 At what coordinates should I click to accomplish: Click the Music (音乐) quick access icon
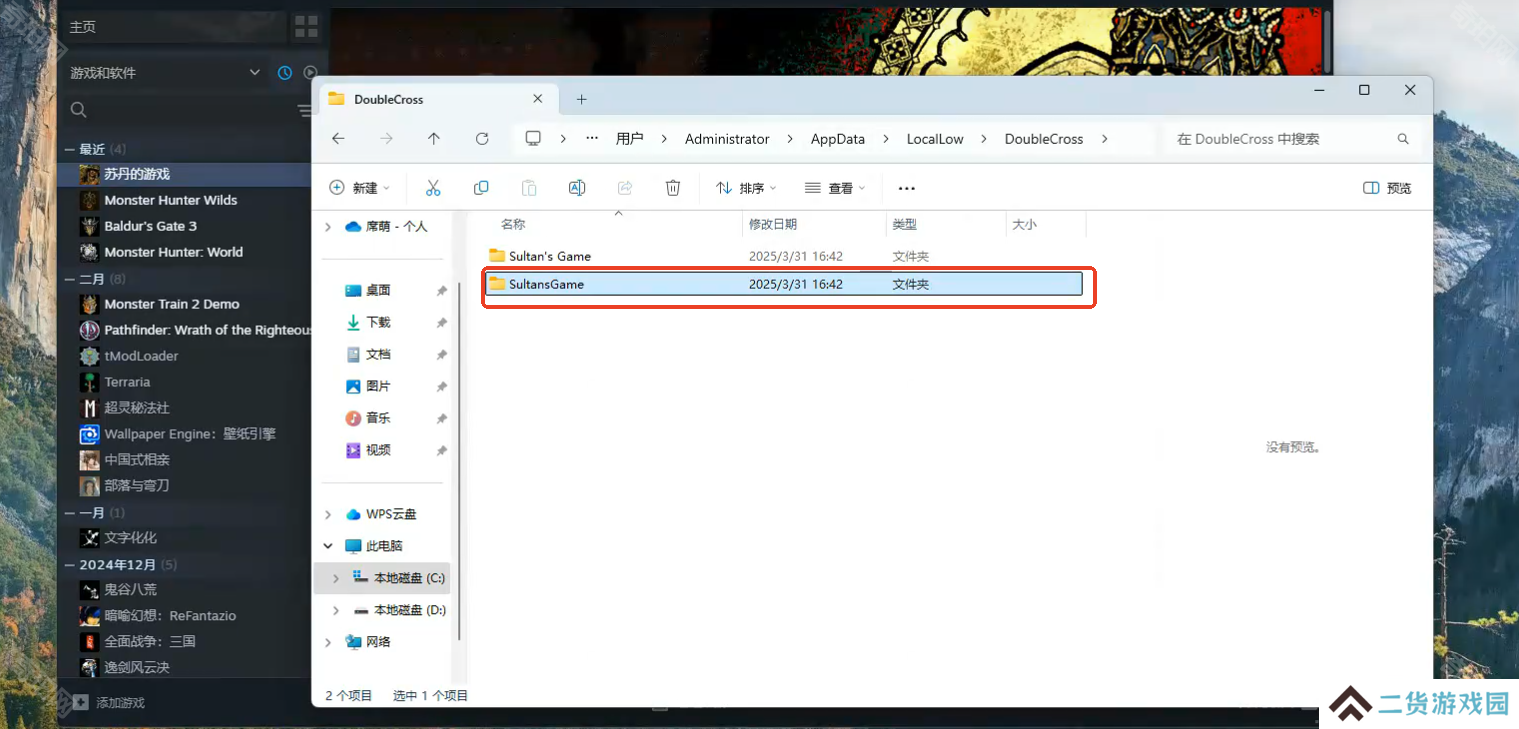click(x=353, y=418)
